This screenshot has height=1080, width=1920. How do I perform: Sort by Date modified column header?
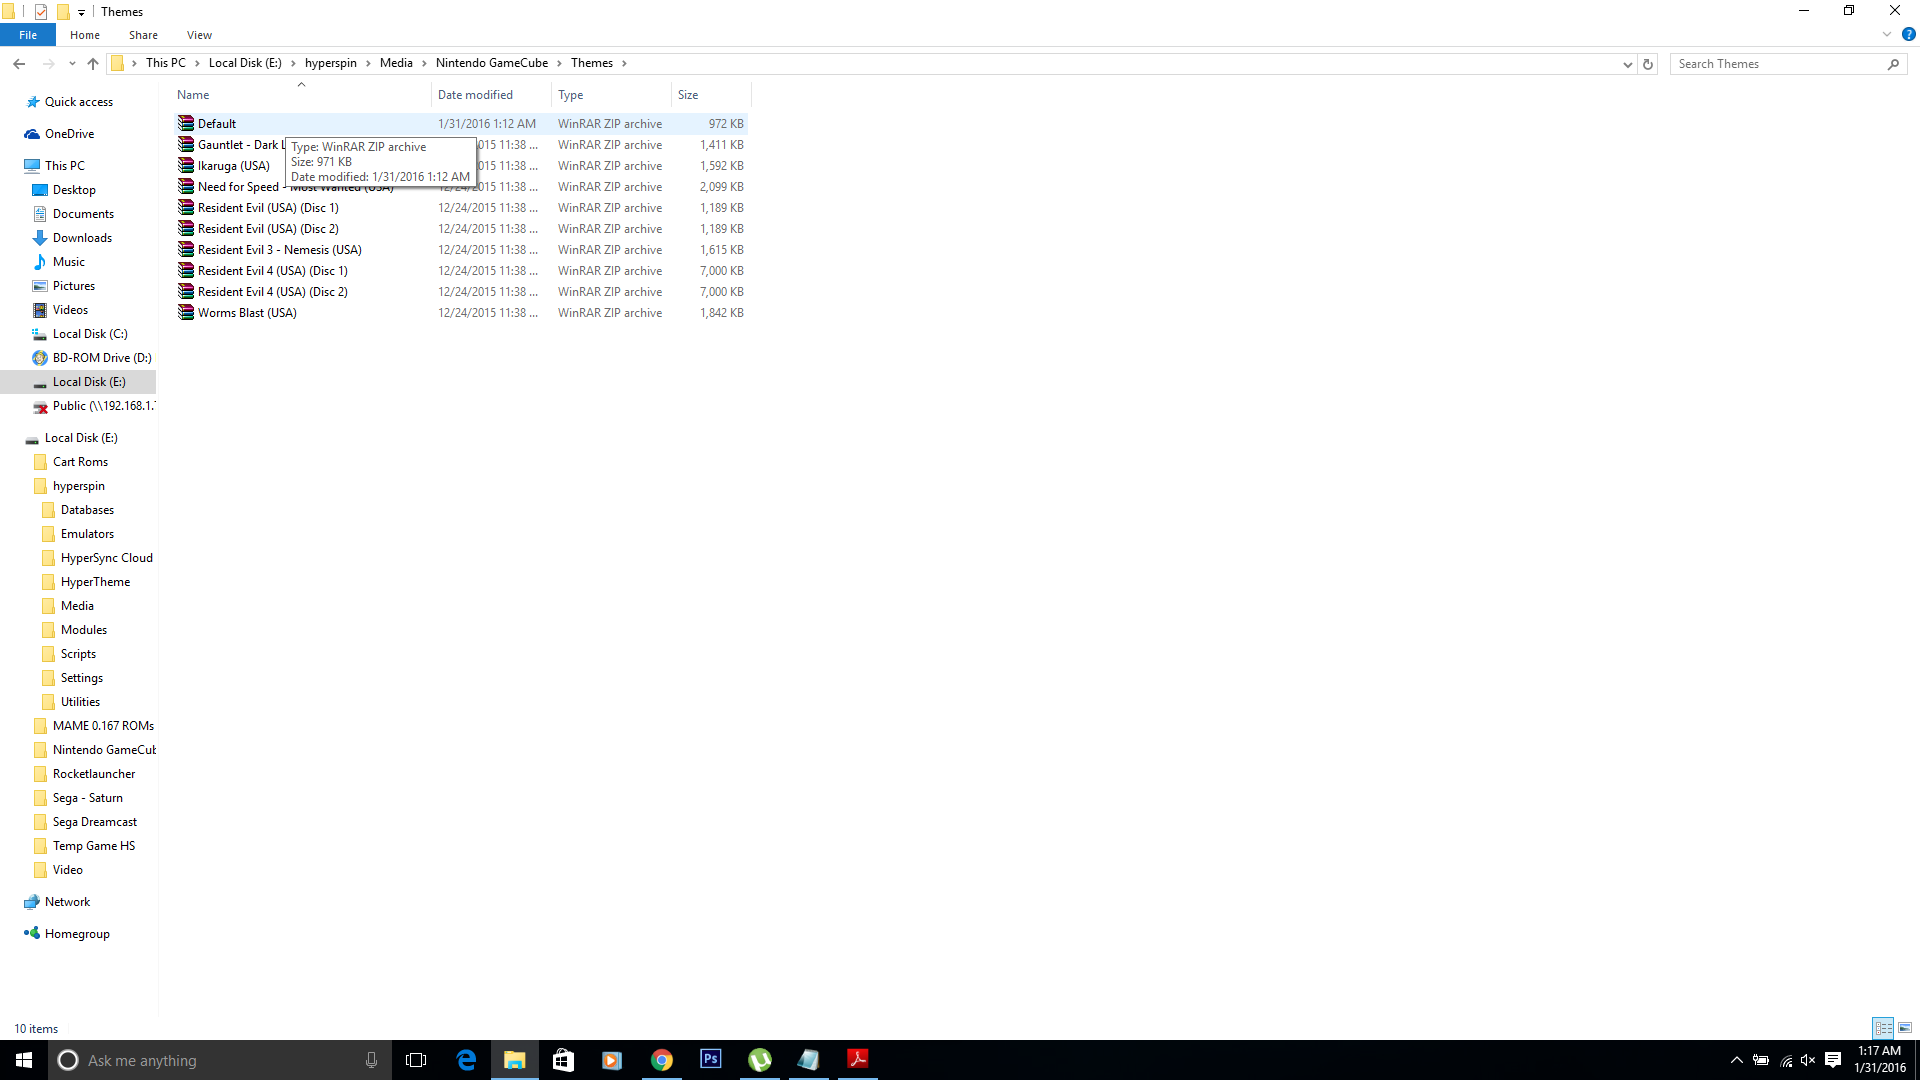click(x=476, y=95)
